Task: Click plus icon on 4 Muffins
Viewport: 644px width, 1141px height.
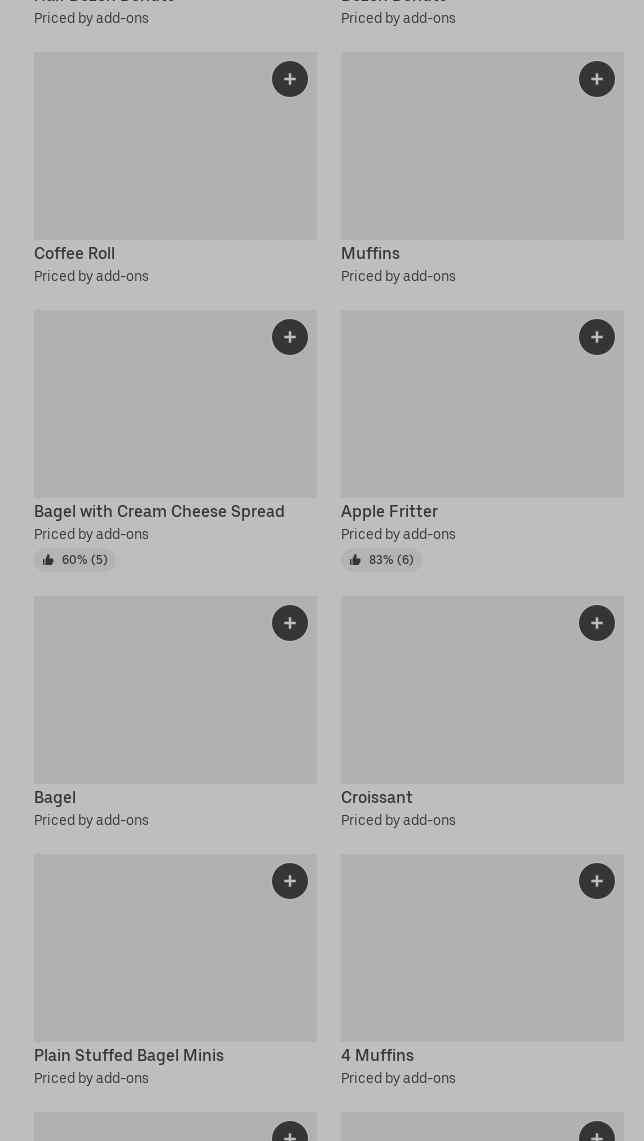Action: click(x=597, y=881)
